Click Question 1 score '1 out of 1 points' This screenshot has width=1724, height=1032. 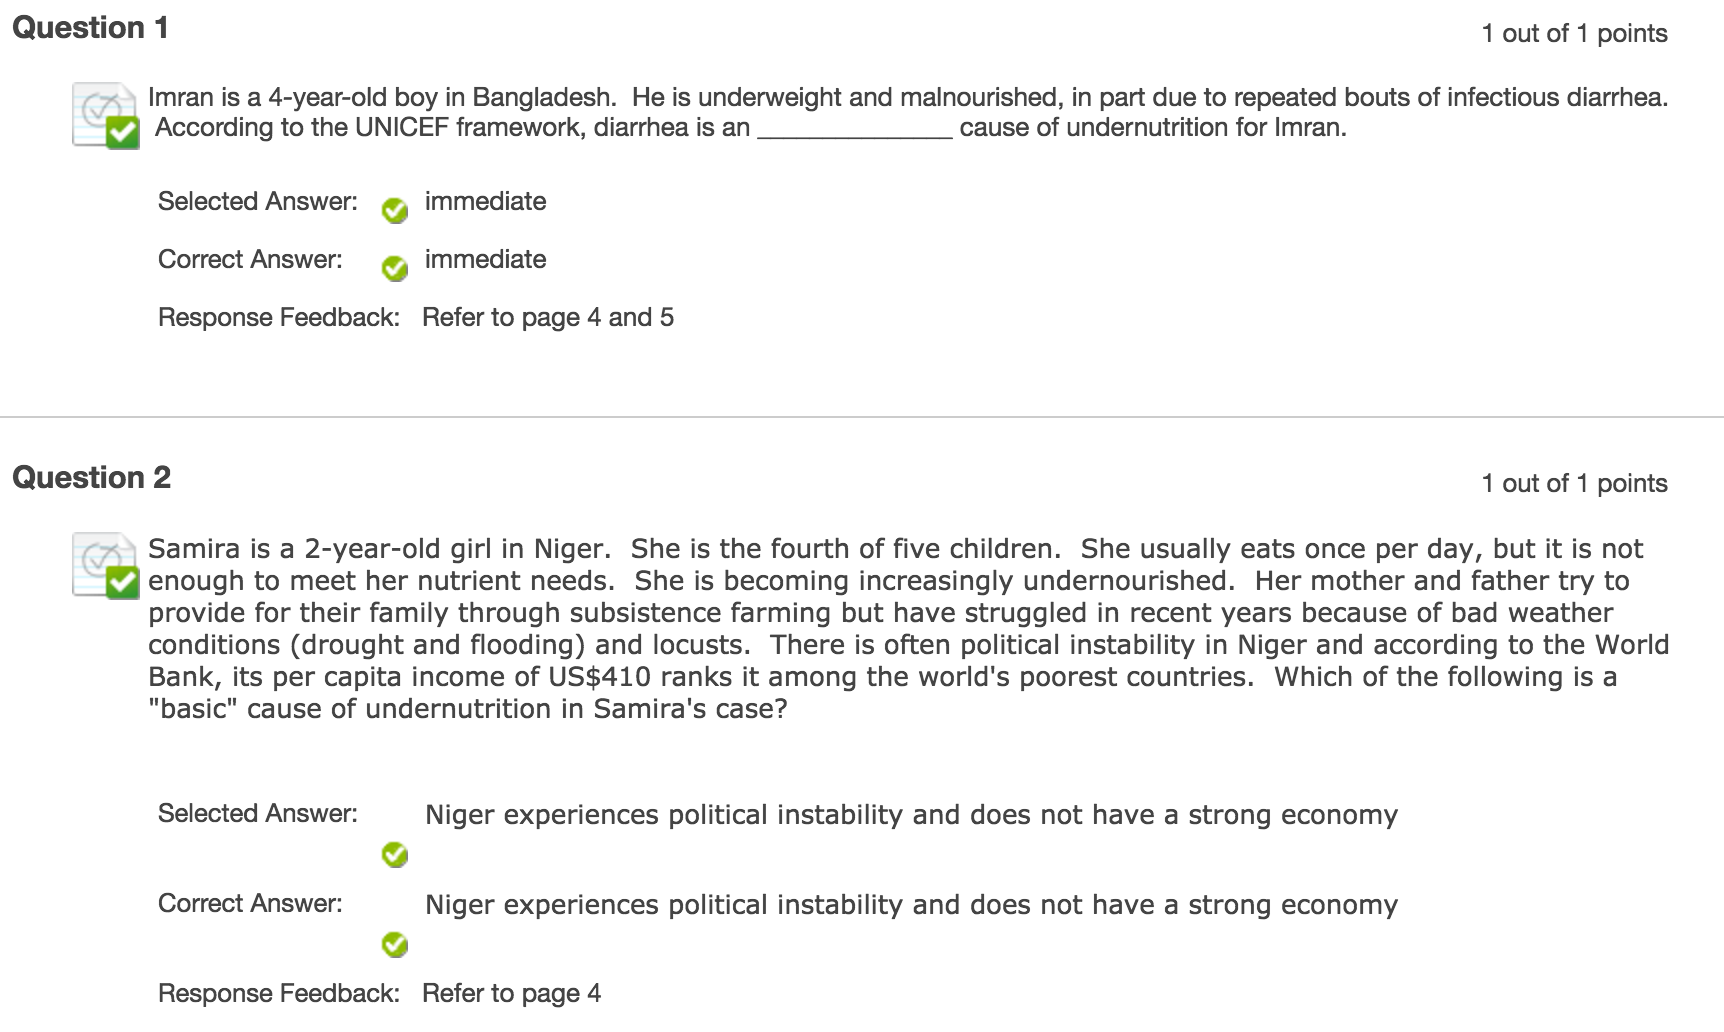1573,34
